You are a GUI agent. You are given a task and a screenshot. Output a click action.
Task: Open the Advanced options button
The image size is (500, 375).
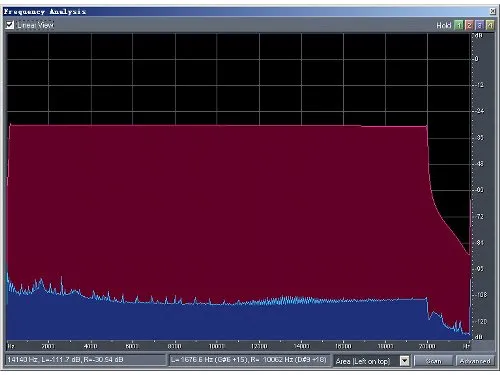(474, 361)
